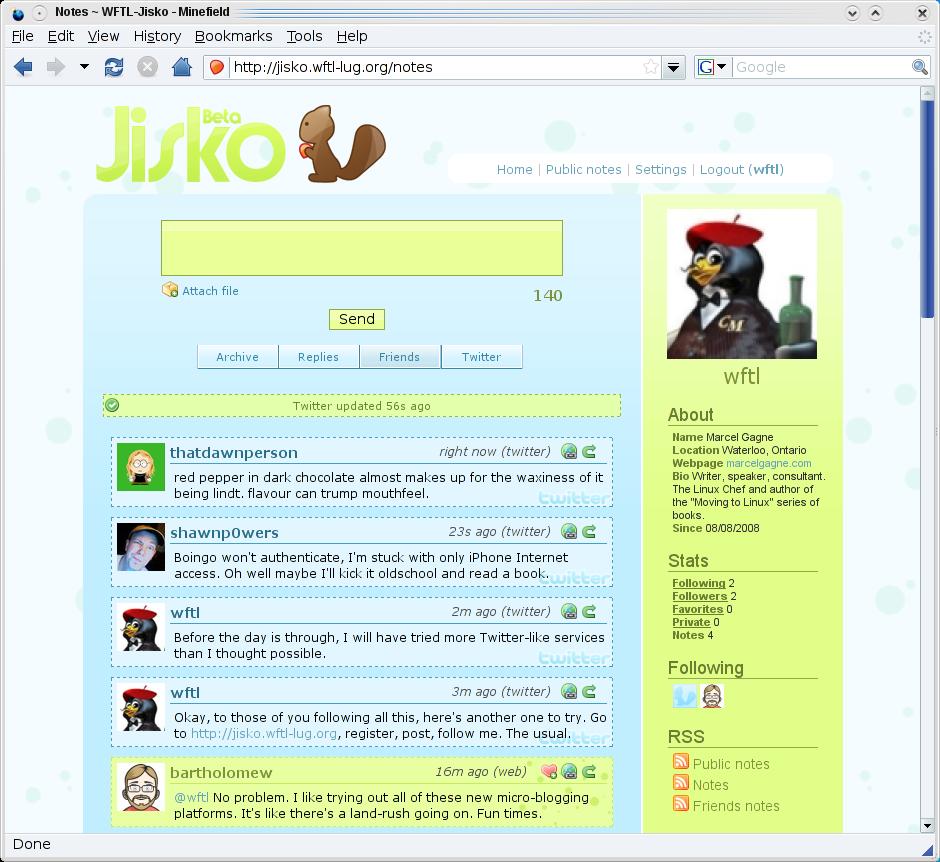Switch to the Replies tab

pos(318,357)
